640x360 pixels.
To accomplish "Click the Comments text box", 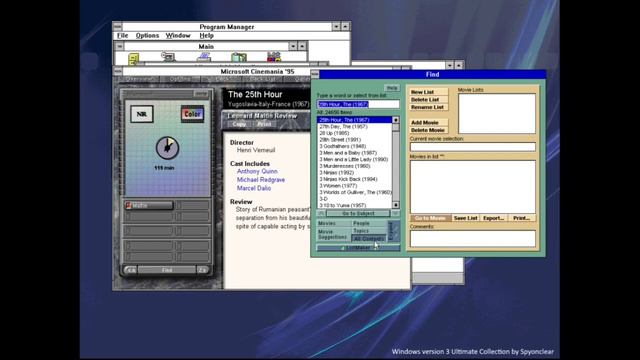I will 473,239.
